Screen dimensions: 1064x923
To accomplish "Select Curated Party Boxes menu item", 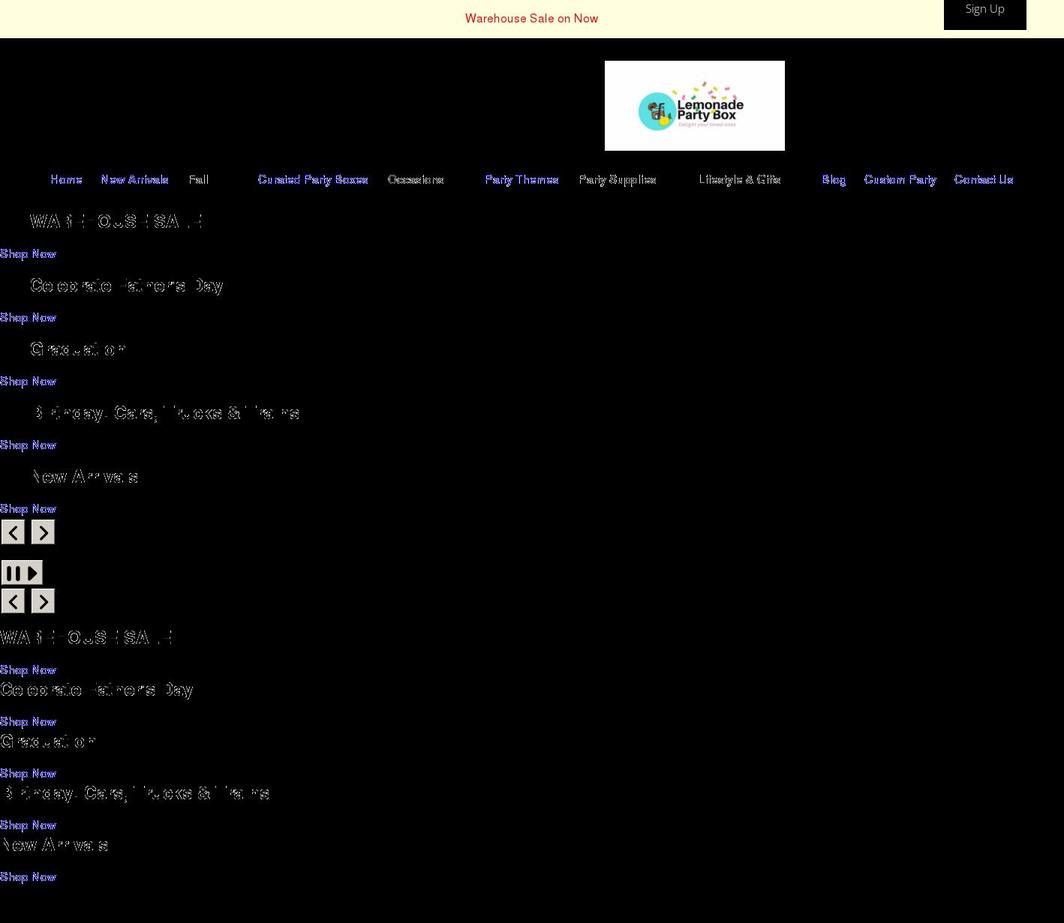I will click(312, 180).
